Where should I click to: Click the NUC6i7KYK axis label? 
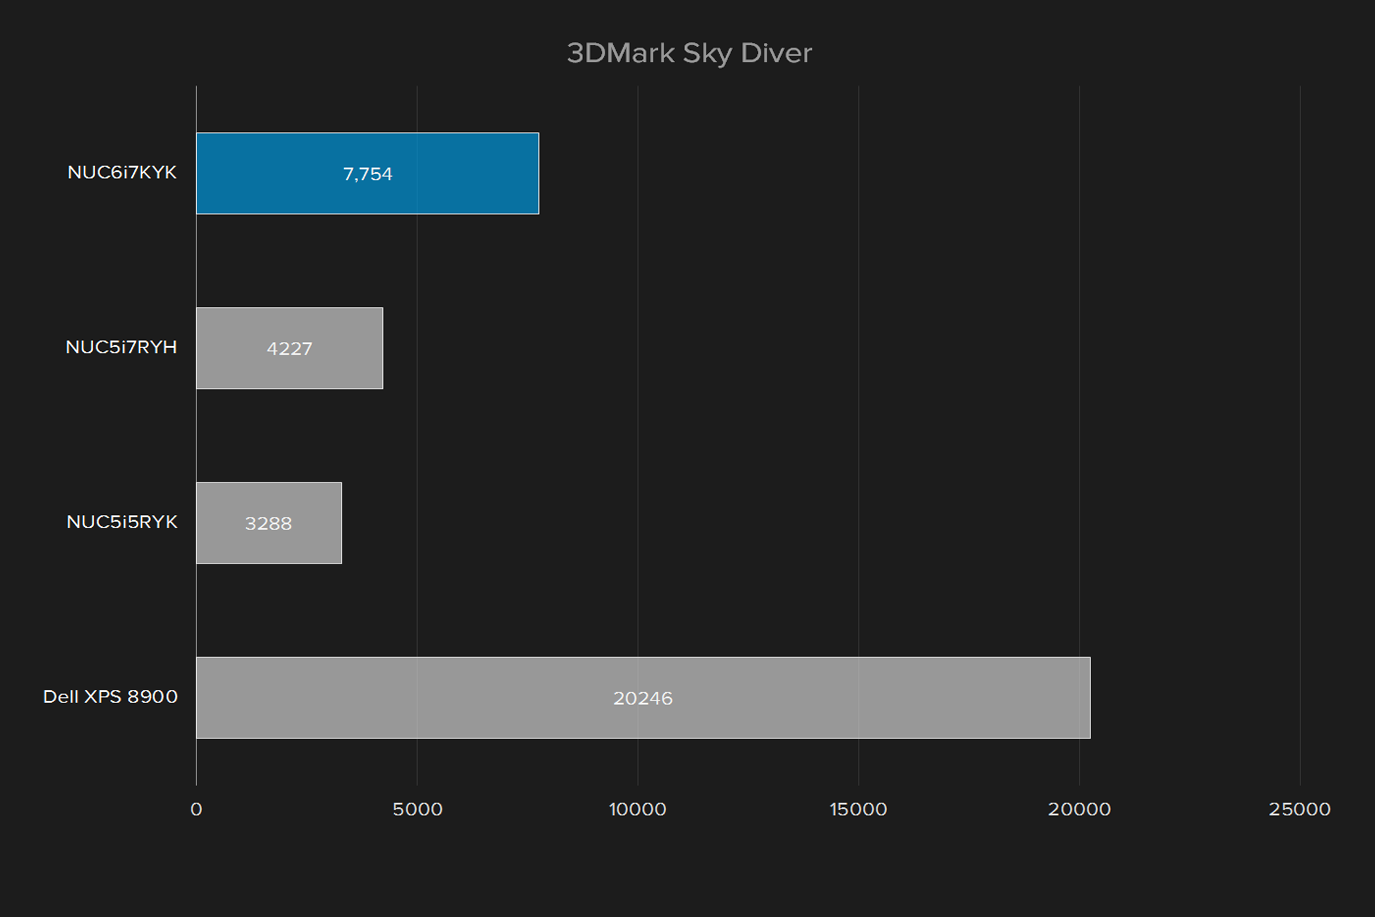(122, 173)
